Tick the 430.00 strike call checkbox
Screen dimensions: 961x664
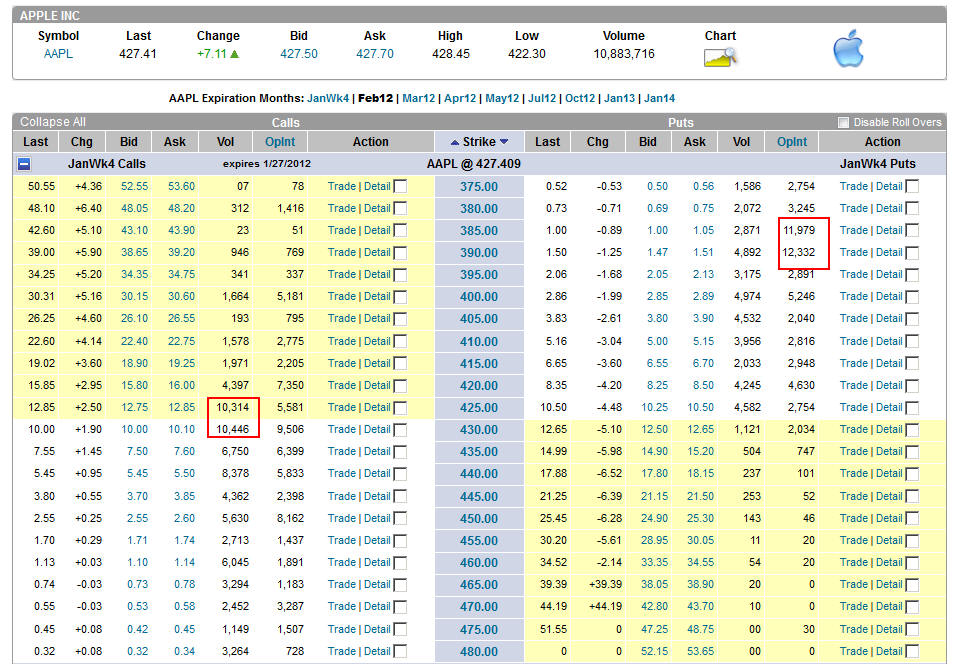click(x=400, y=430)
